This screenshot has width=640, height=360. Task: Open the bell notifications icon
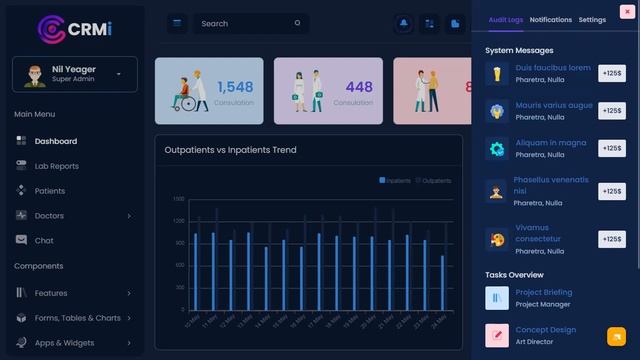coord(404,24)
